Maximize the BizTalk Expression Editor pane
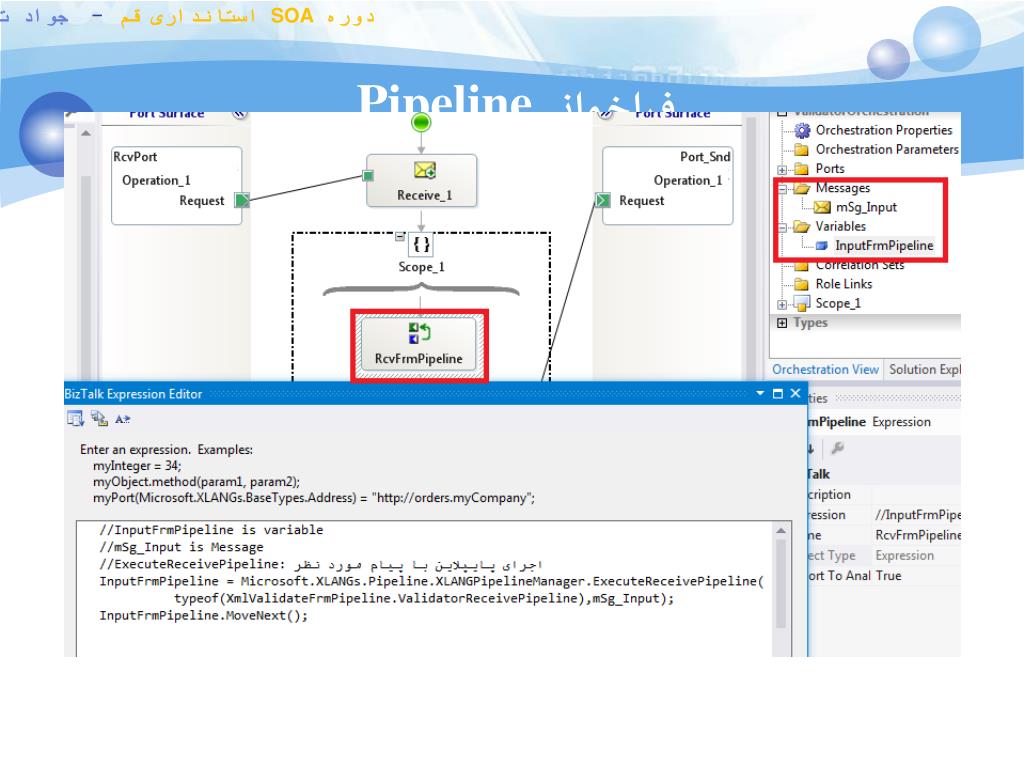The width and height of the screenshot is (1024, 768). tap(778, 393)
